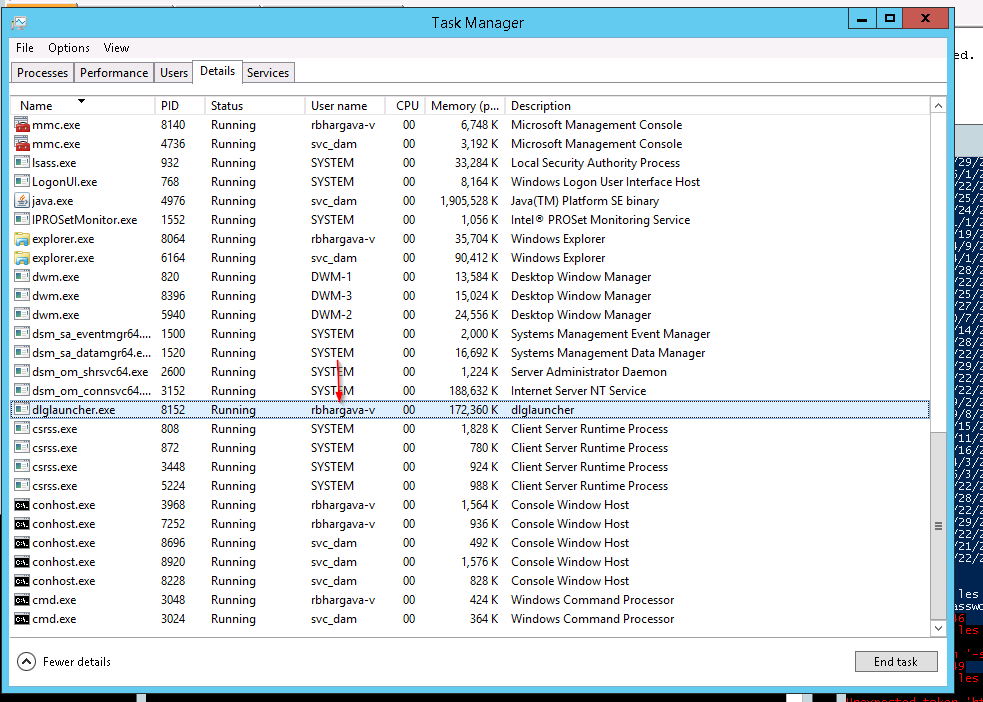Click the 'Java(TM) Platform SE binary' description
Screen dimensions: 983x702
click(585, 201)
